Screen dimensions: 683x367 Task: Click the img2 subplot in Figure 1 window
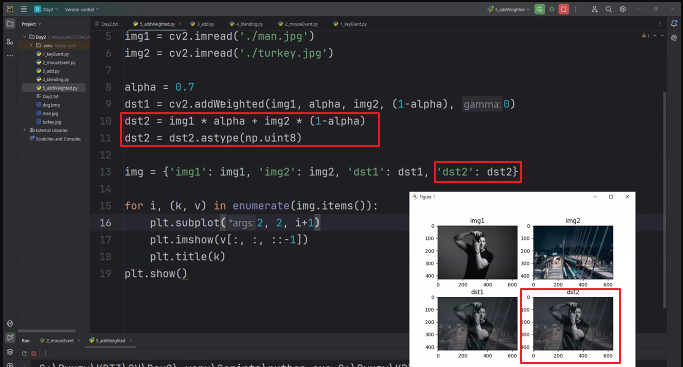tap(573, 252)
